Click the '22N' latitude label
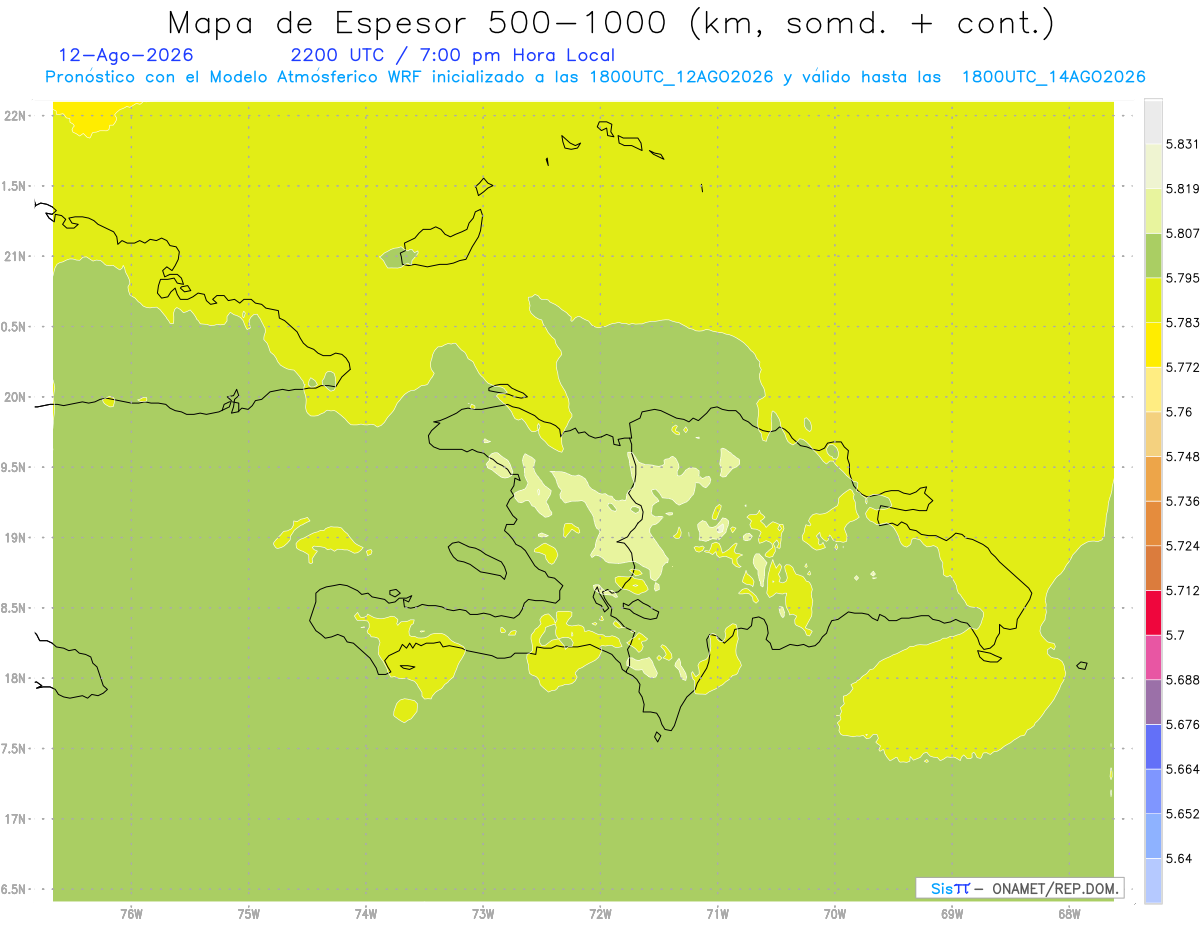The width and height of the screenshot is (1200, 927). click(13, 115)
